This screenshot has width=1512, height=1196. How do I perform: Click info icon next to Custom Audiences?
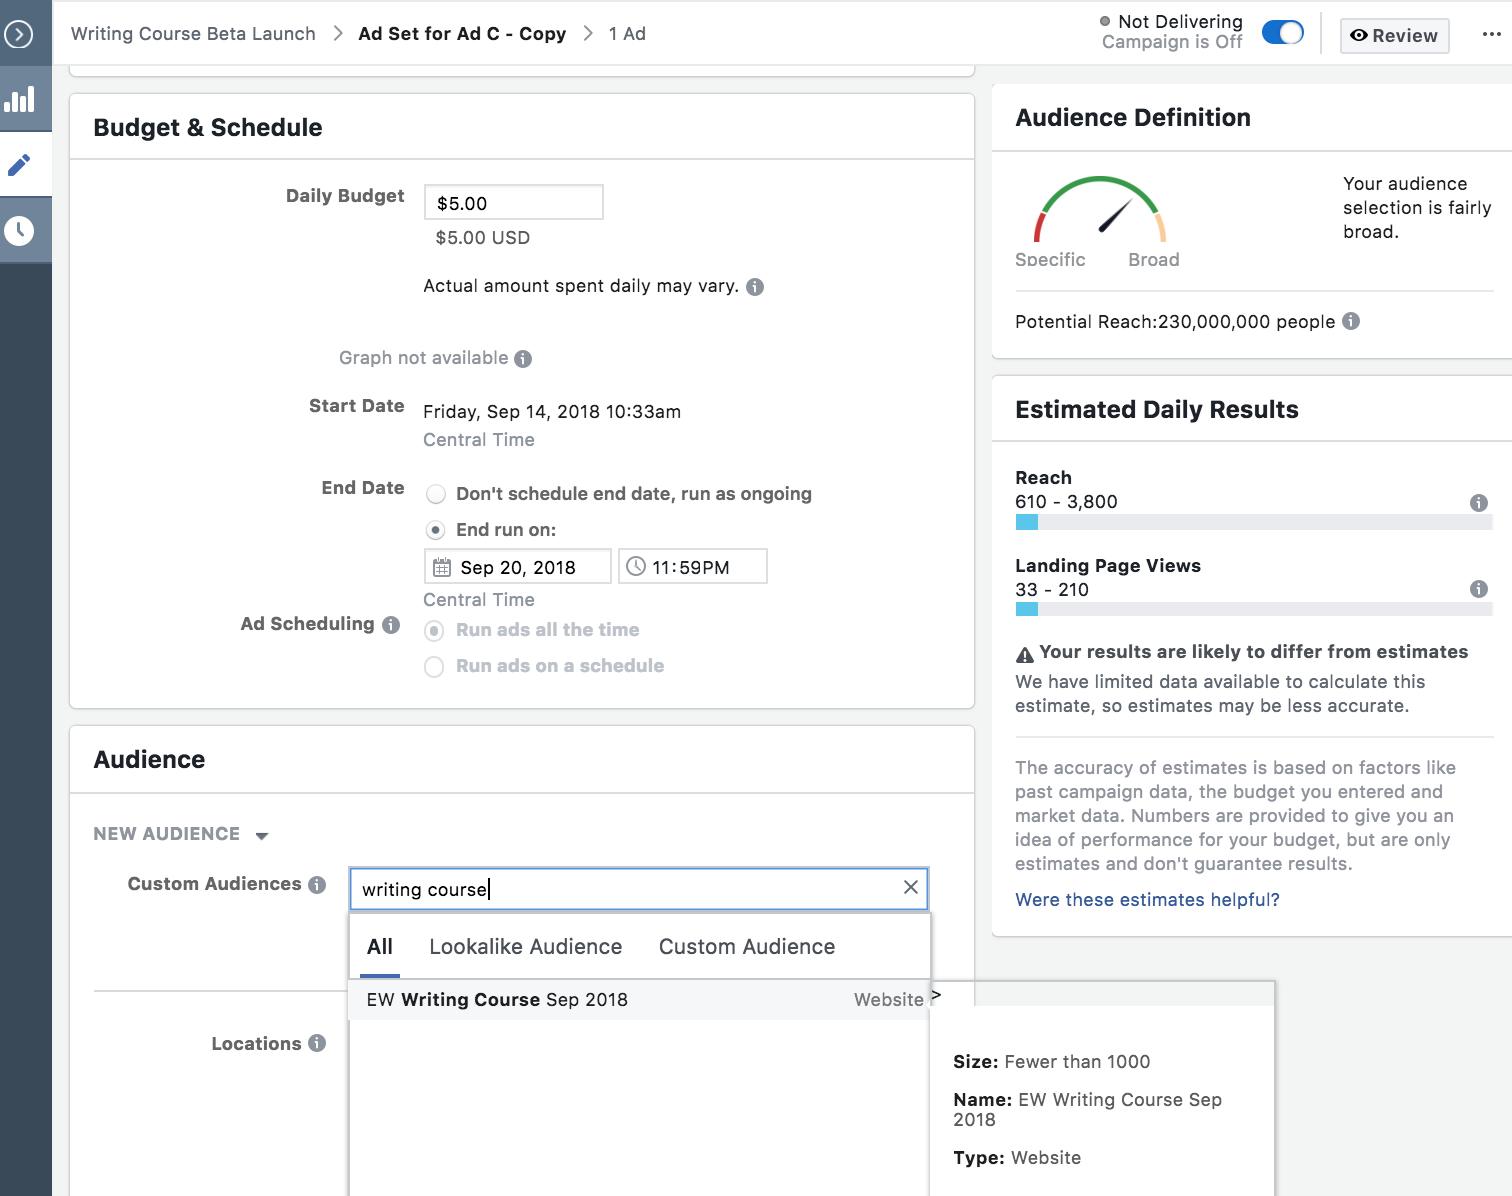click(317, 885)
